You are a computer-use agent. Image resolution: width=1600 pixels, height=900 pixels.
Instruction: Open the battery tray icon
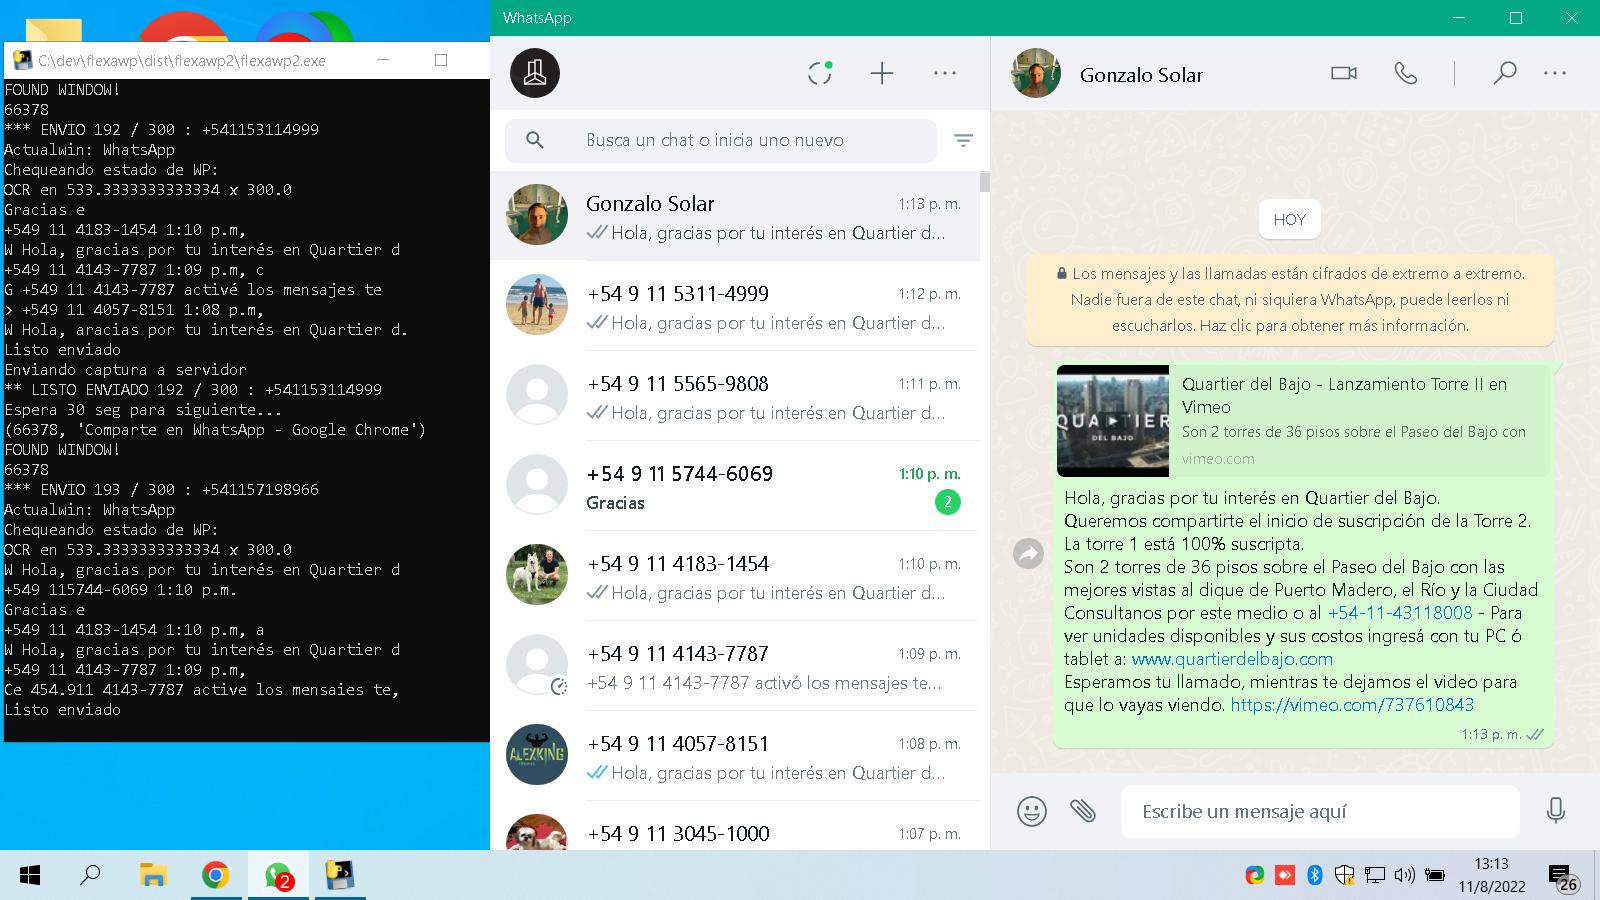1434,875
